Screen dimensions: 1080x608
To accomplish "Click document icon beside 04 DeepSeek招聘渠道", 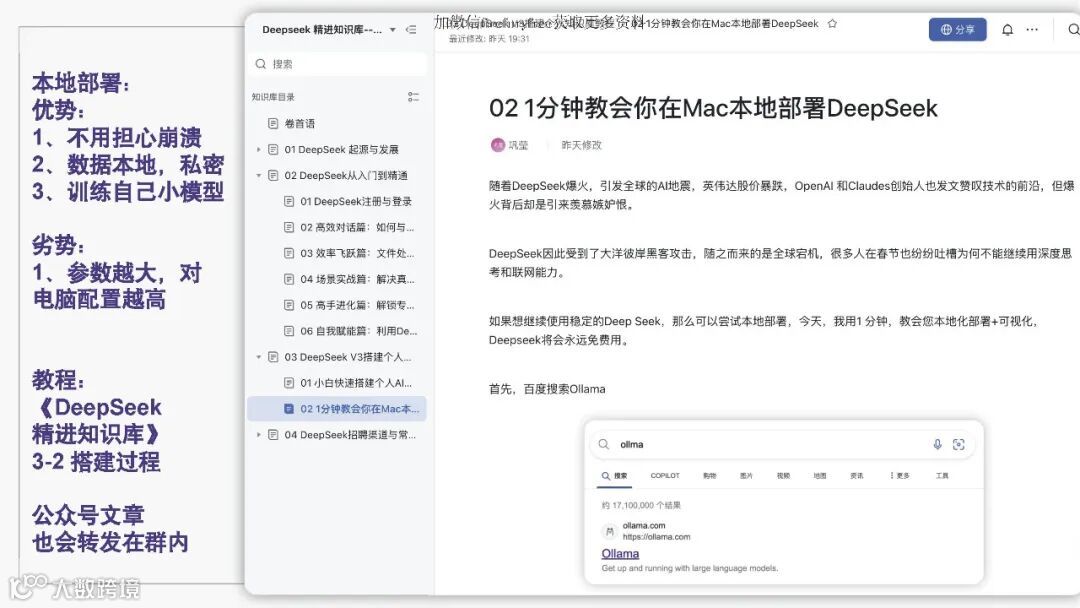I will click(x=273, y=435).
